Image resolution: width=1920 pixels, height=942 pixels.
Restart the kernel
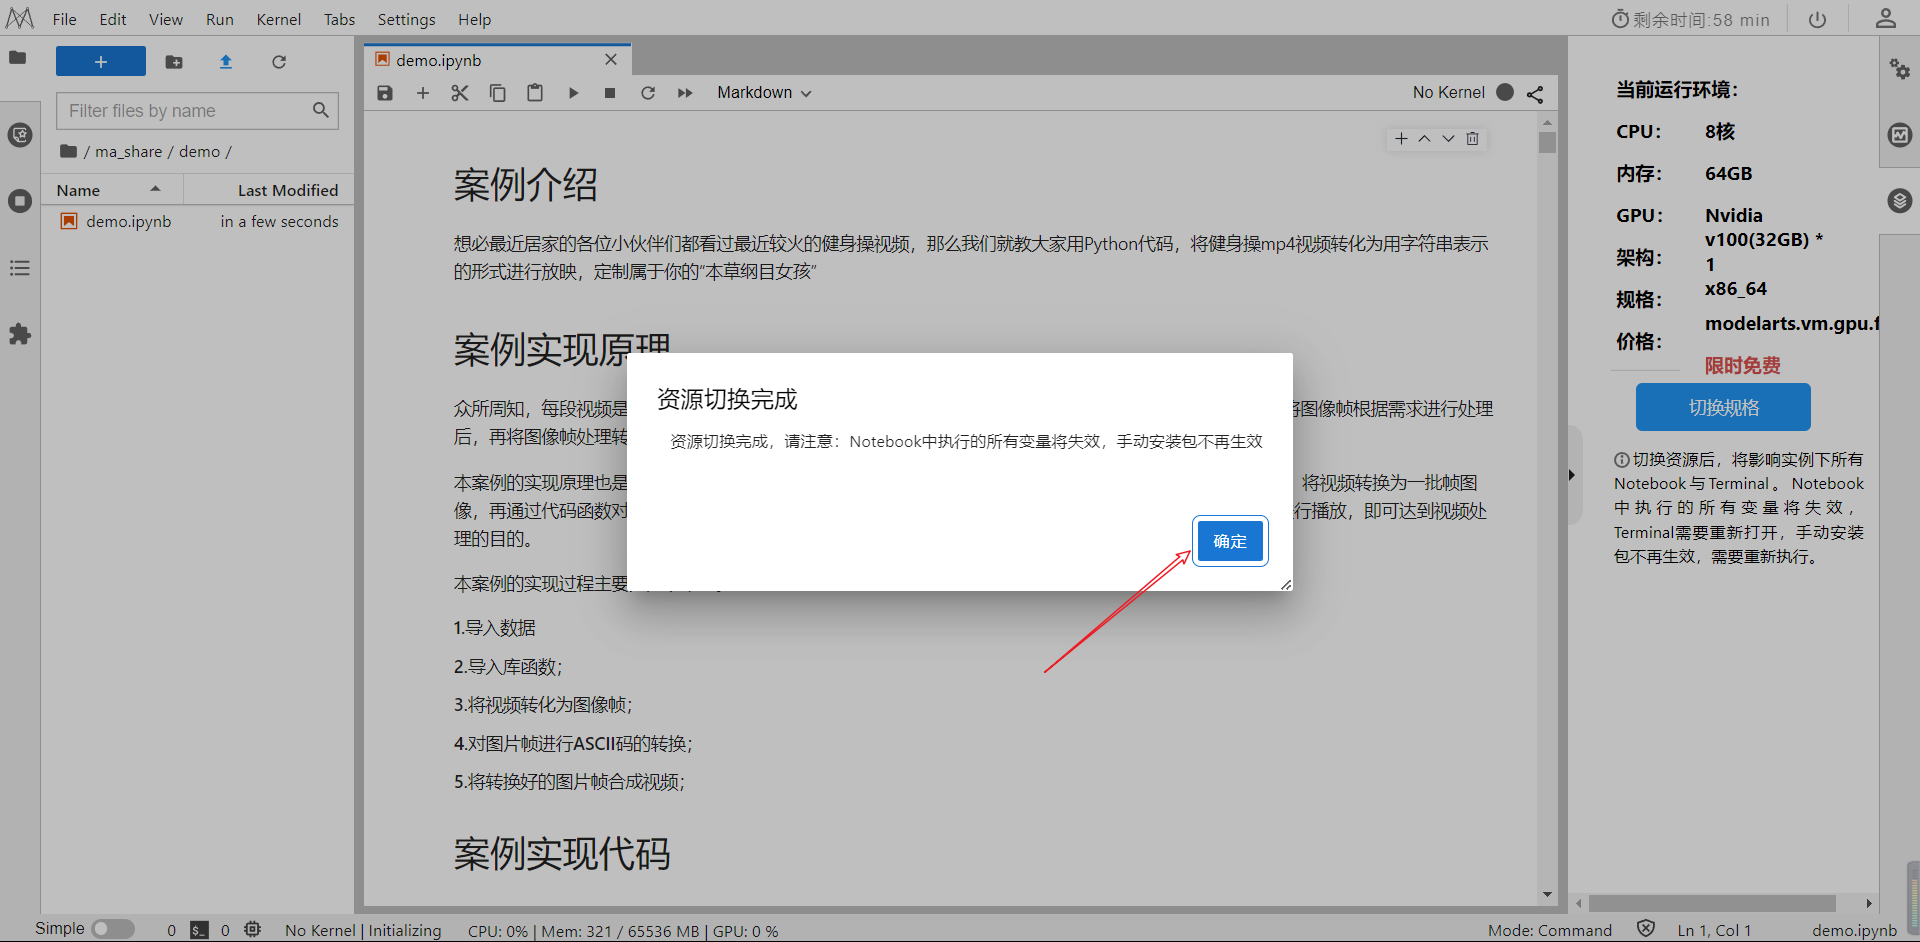coord(648,93)
